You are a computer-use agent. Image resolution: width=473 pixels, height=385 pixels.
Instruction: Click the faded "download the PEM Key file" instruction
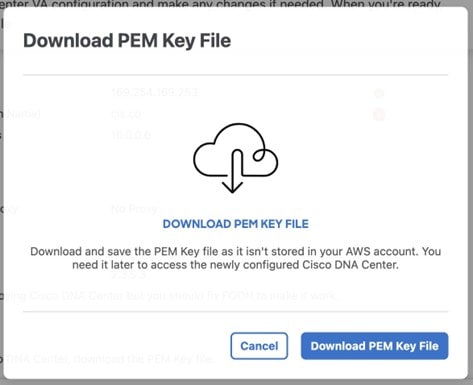(x=108, y=359)
